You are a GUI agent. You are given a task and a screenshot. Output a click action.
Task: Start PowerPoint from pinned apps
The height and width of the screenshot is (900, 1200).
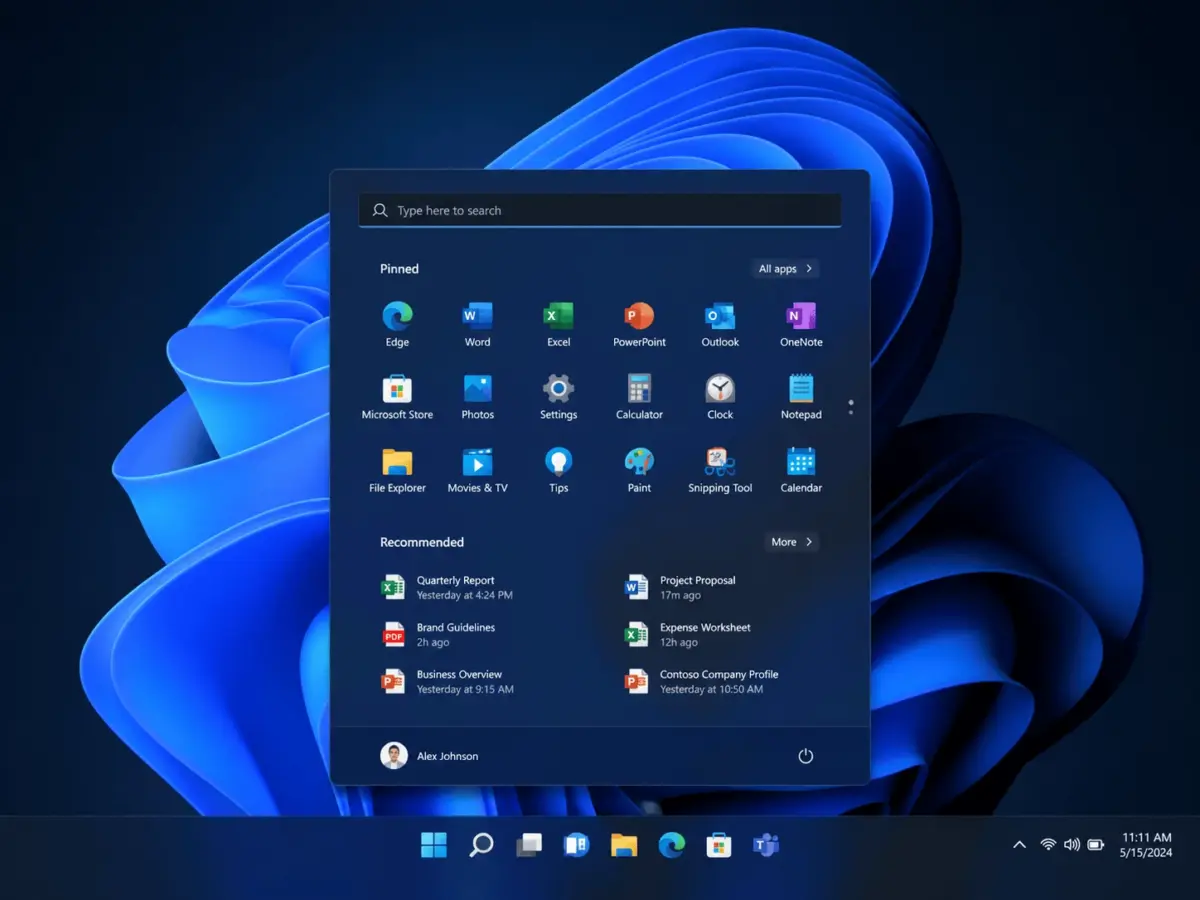[x=639, y=325]
